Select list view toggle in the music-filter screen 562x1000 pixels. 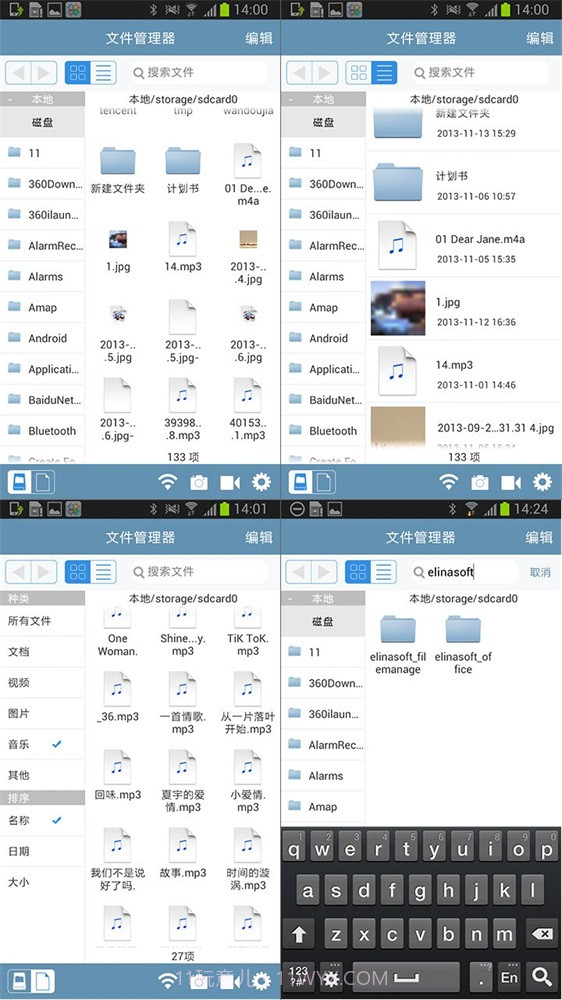(x=104, y=572)
